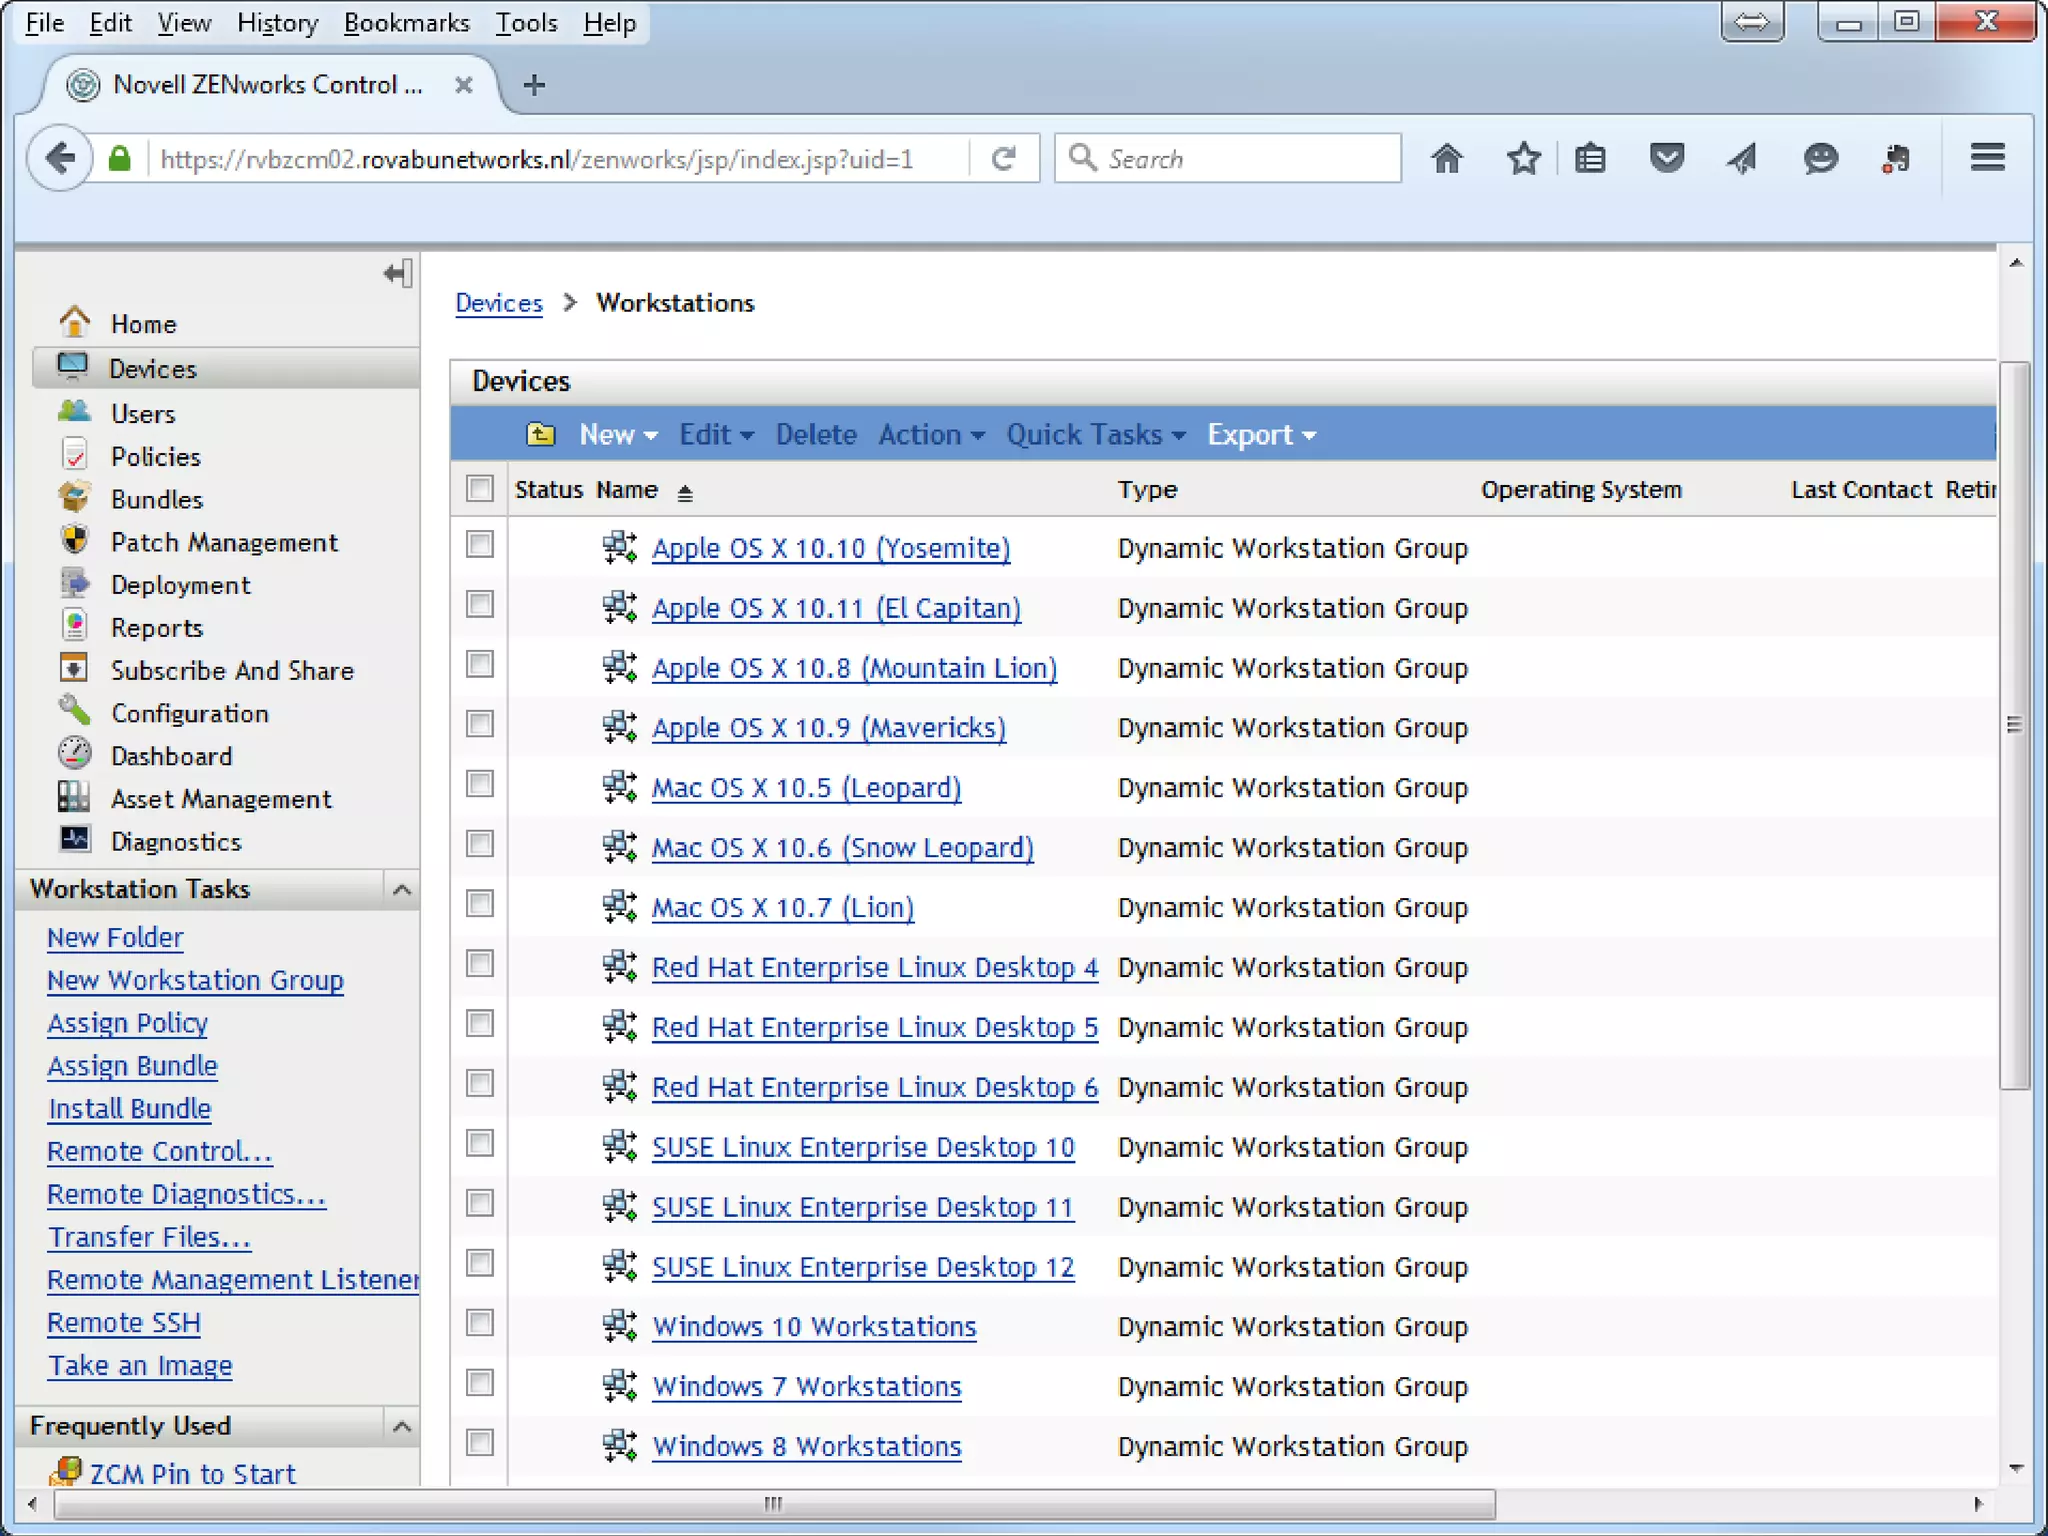This screenshot has height=1536, width=2048.
Task: Toggle the select-all checkbox in header
Action: [x=480, y=488]
